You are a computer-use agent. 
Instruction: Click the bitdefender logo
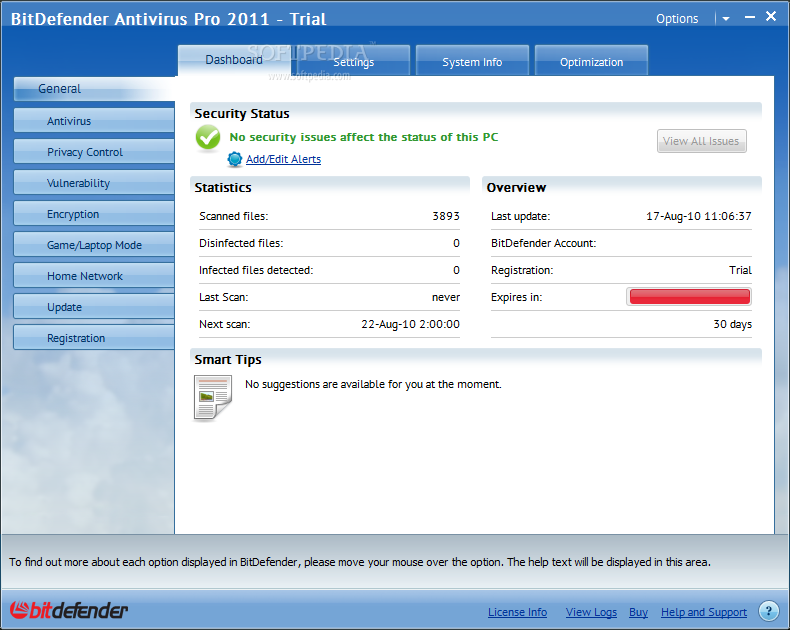69,610
